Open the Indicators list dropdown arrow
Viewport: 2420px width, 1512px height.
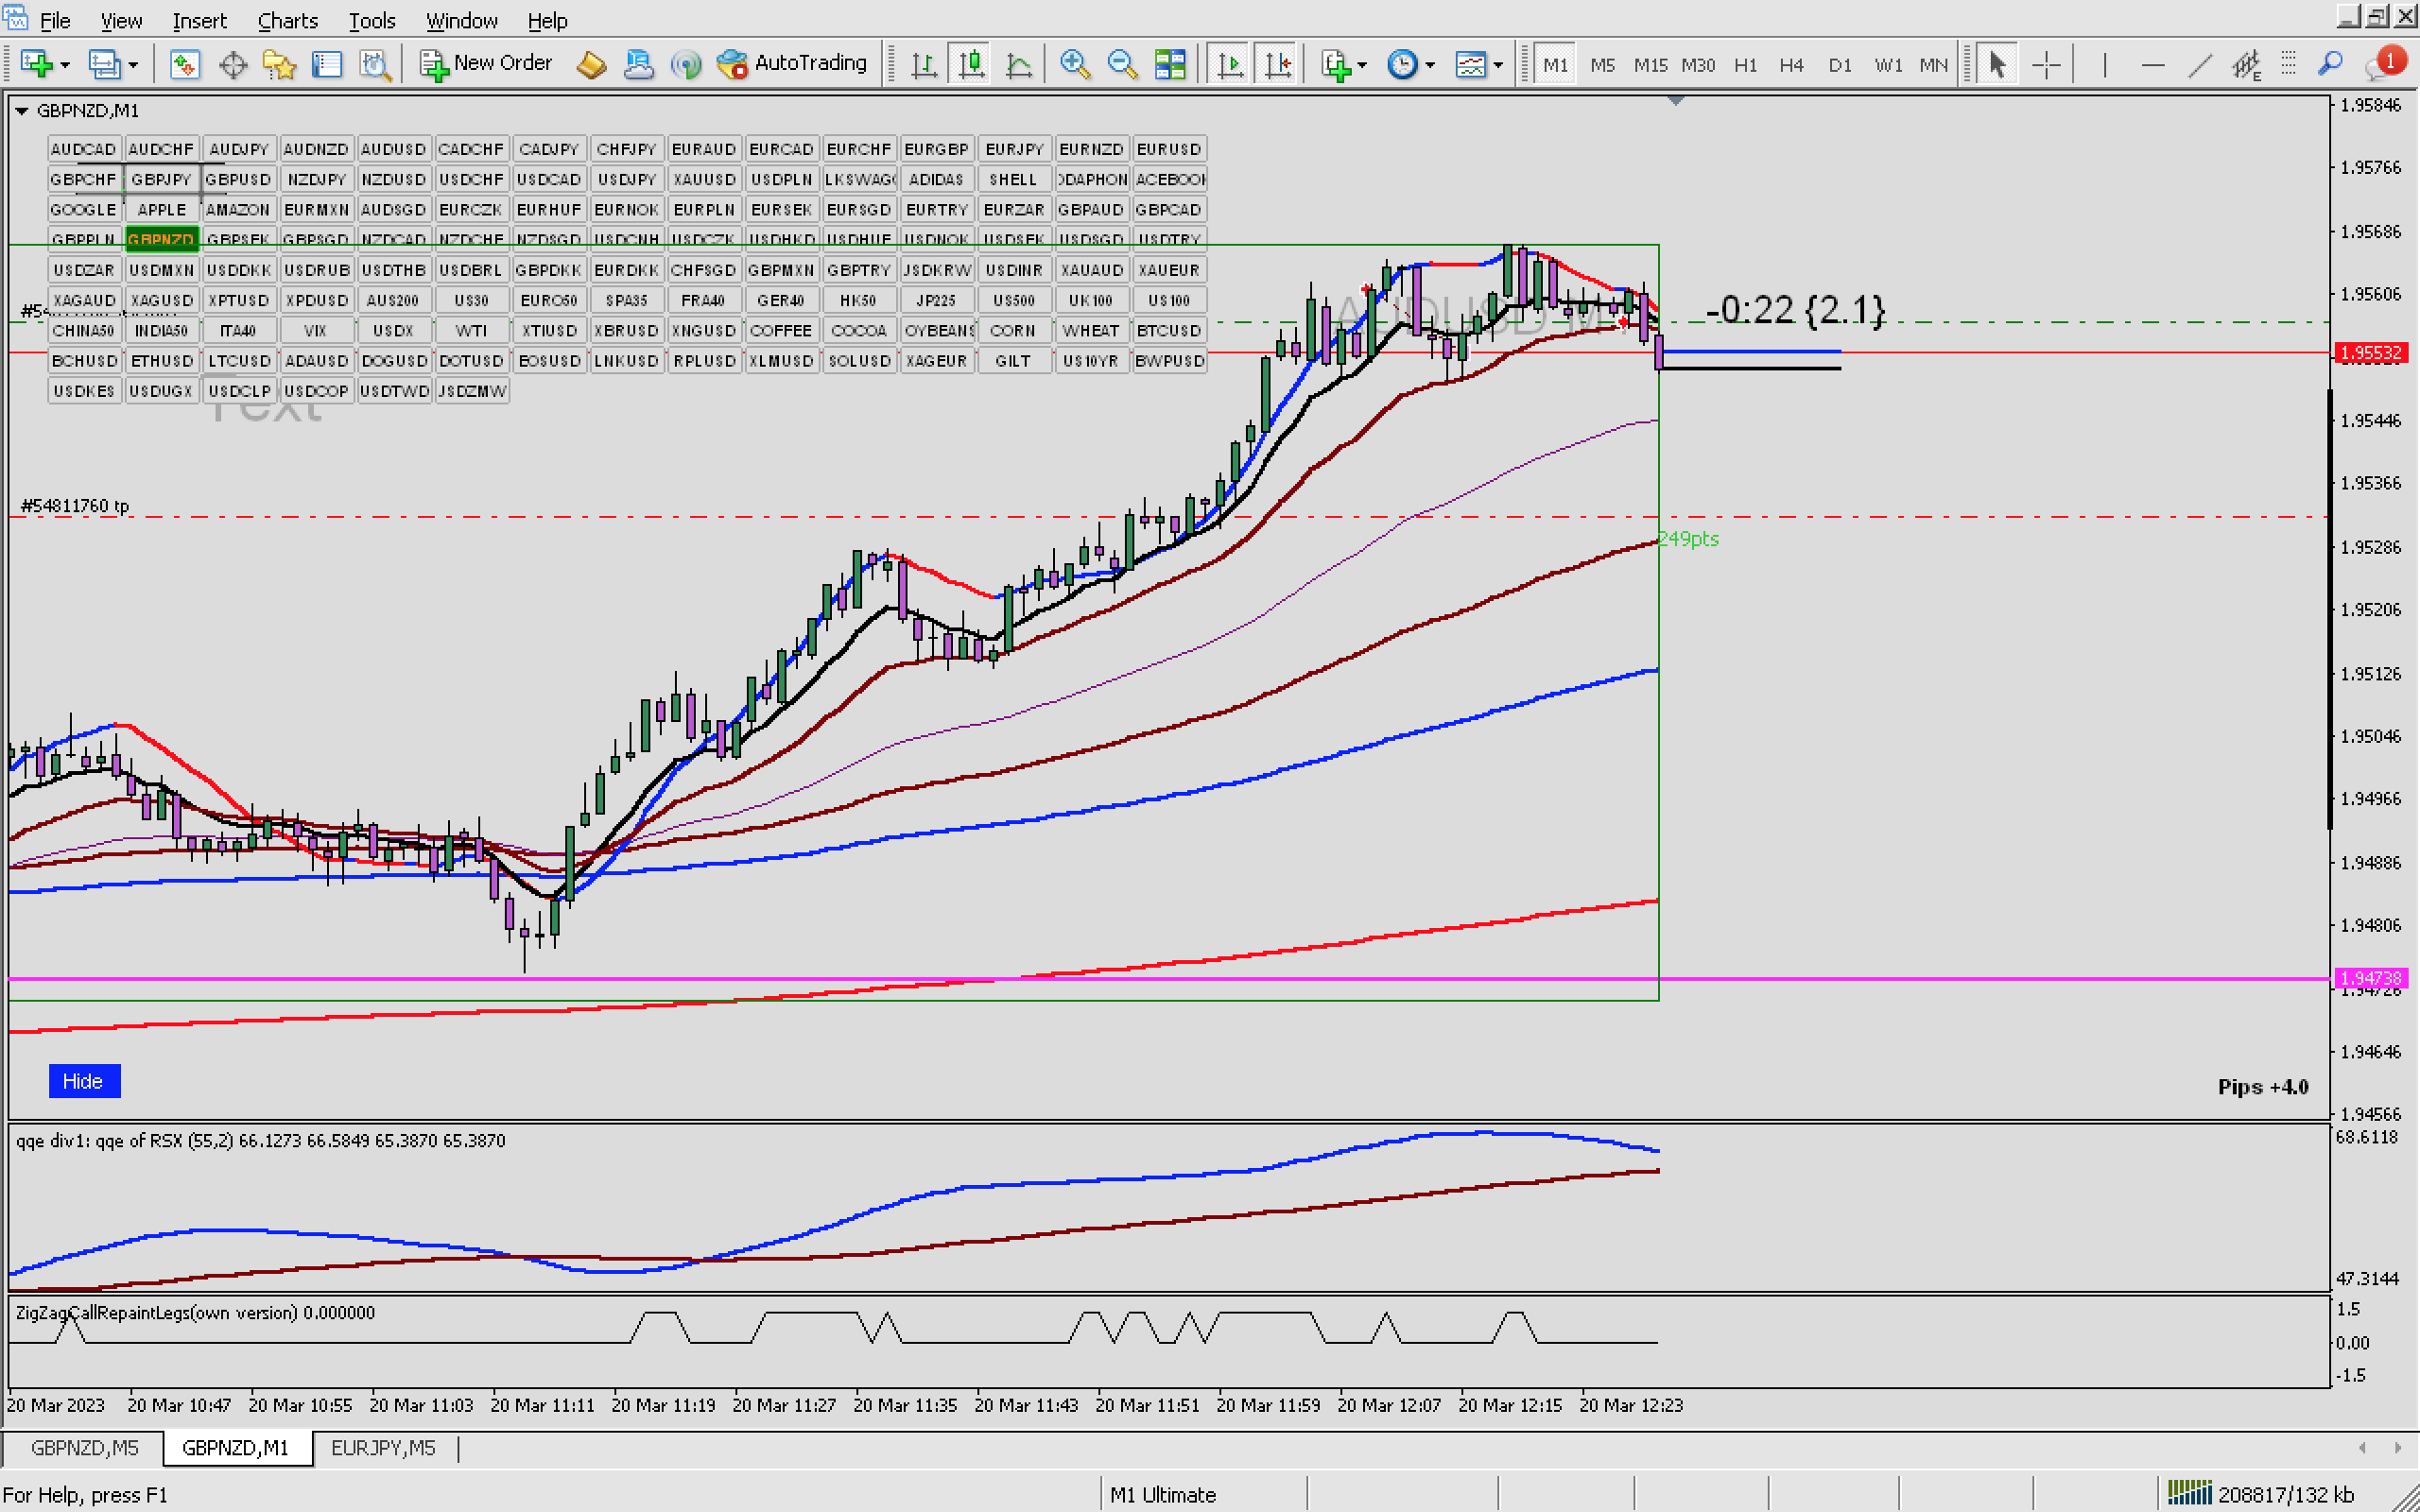point(1363,65)
